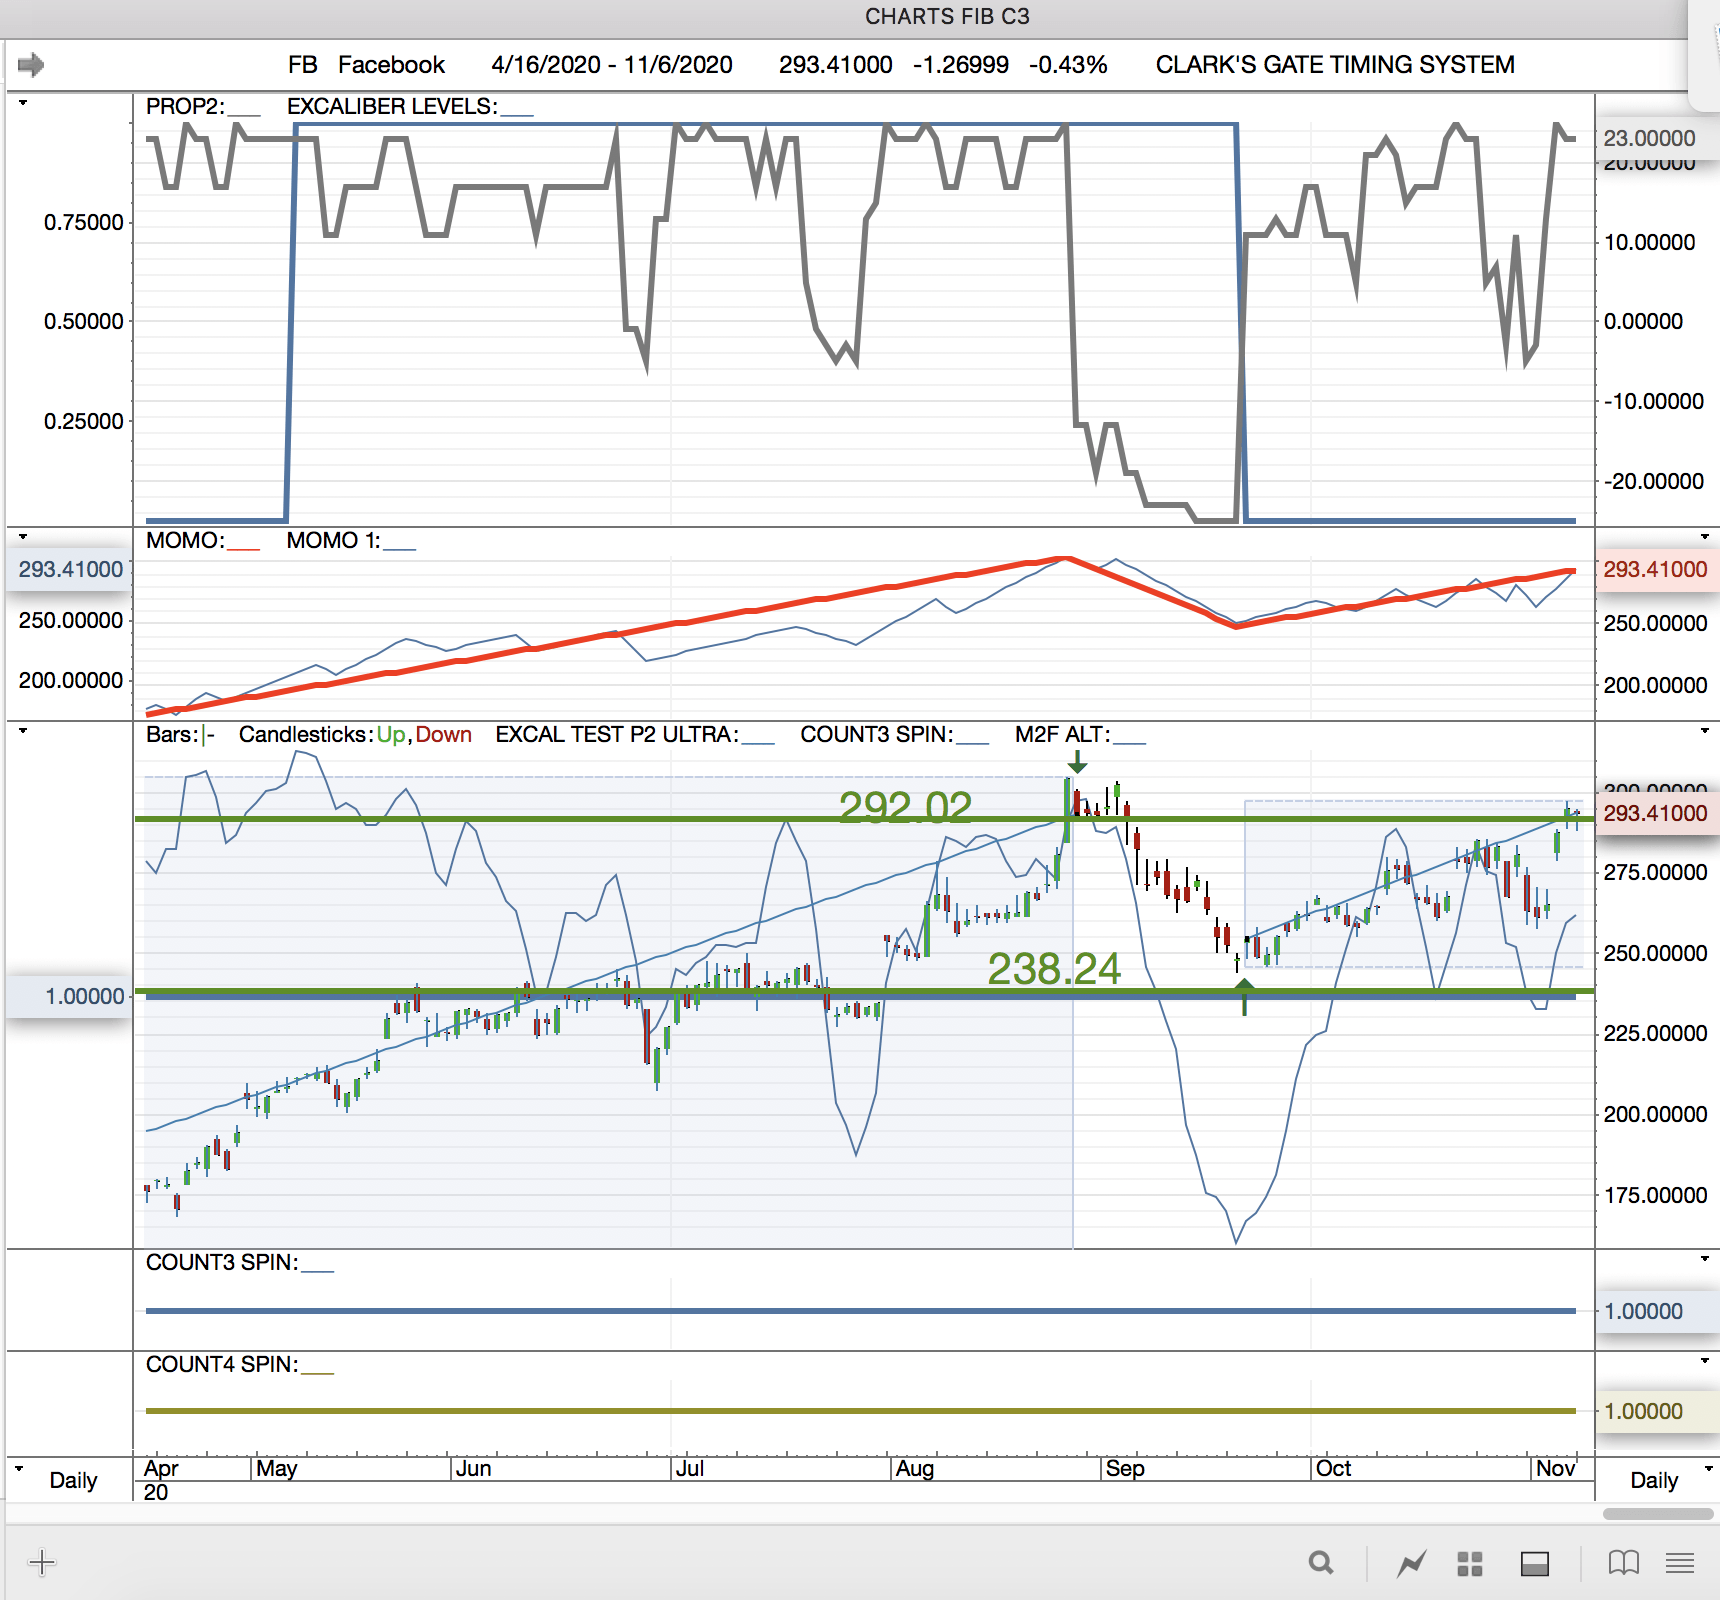Click the MOMO 1 blue line swatch

click(x=400, y=548)
